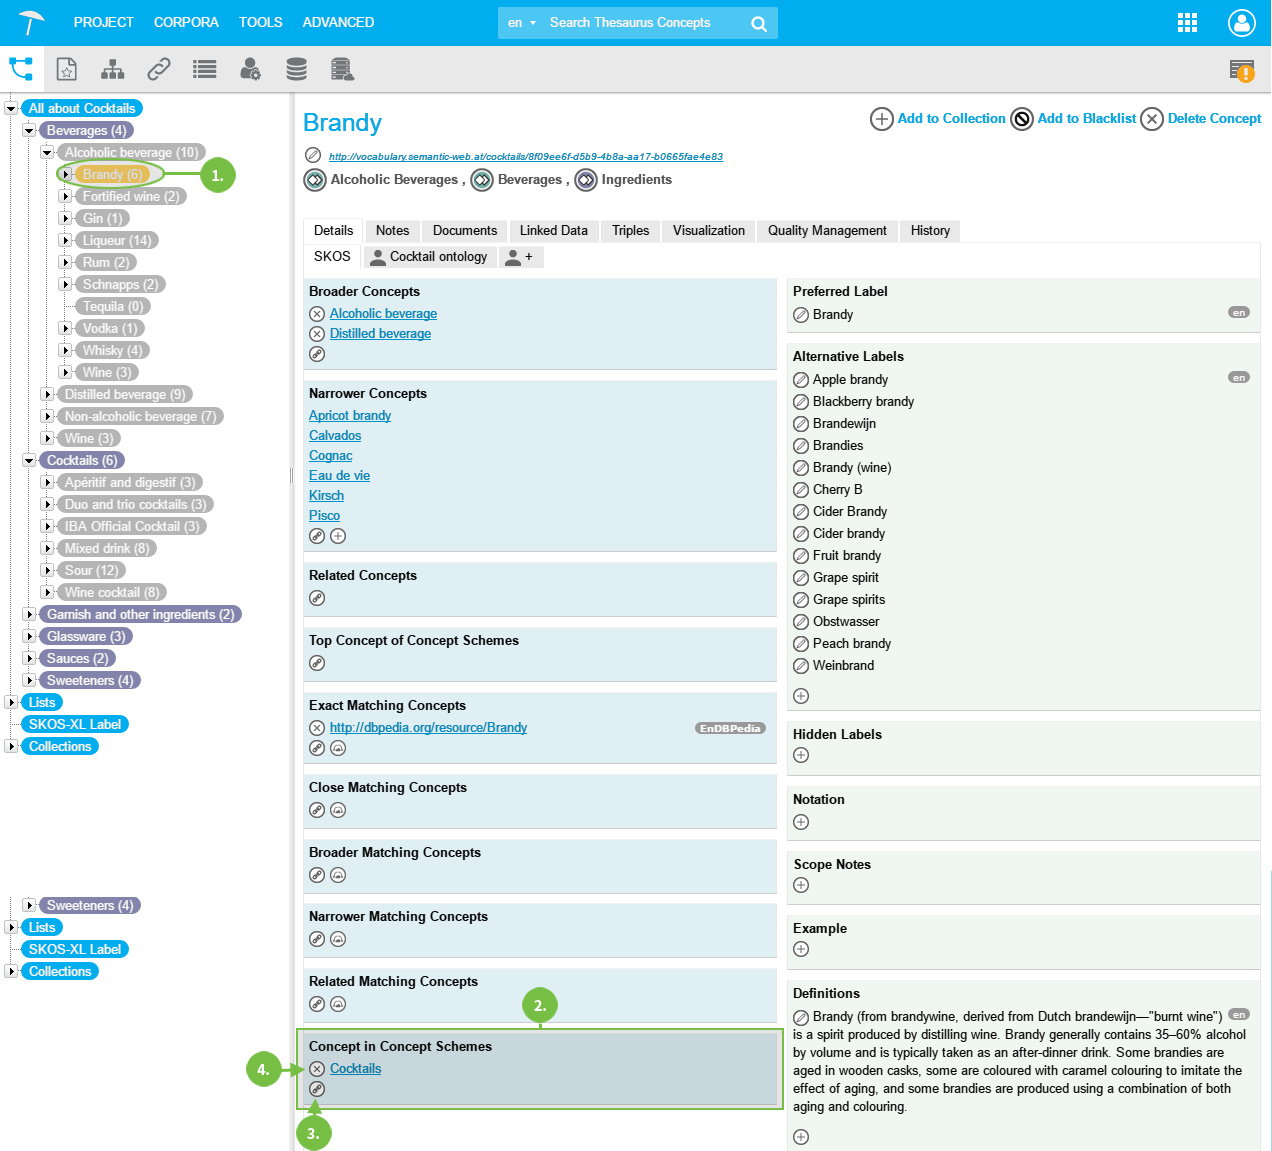Expand the Collections tree node
The image size is (1272, 1151).
tap(11, 747)
